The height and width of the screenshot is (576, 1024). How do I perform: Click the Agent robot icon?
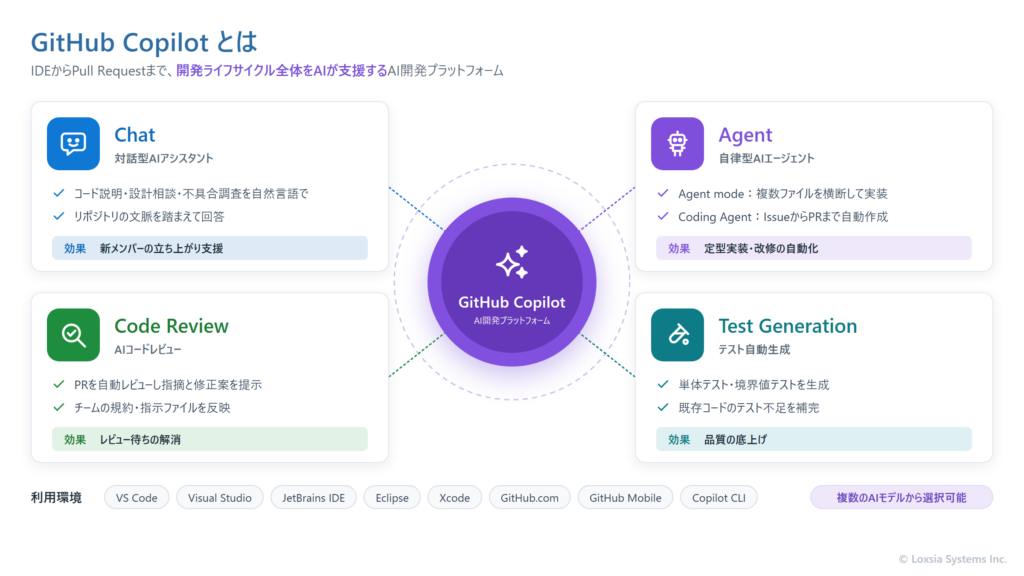pyautogui.click(x=677, y=144)
